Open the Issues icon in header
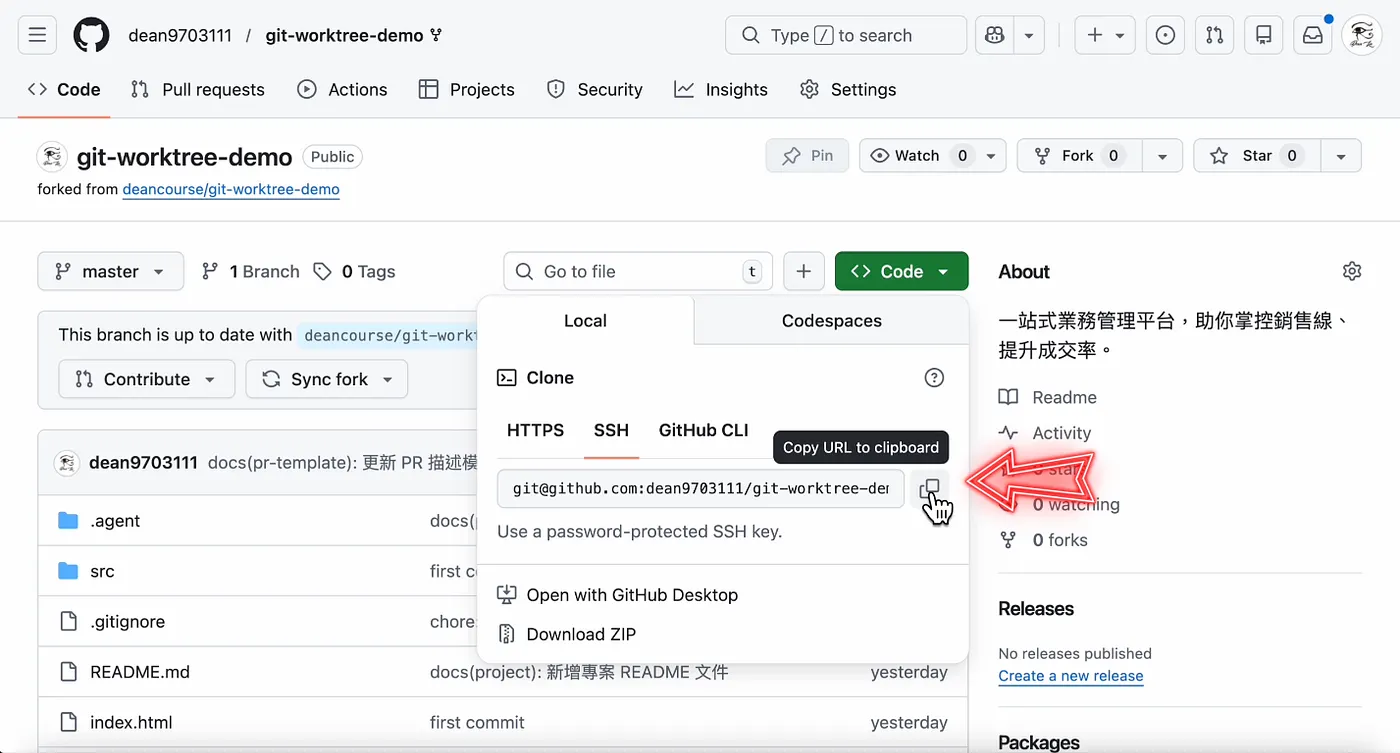Image resolution: width=1400 pixels, height=753 pixels. [x=1165, y=35]
